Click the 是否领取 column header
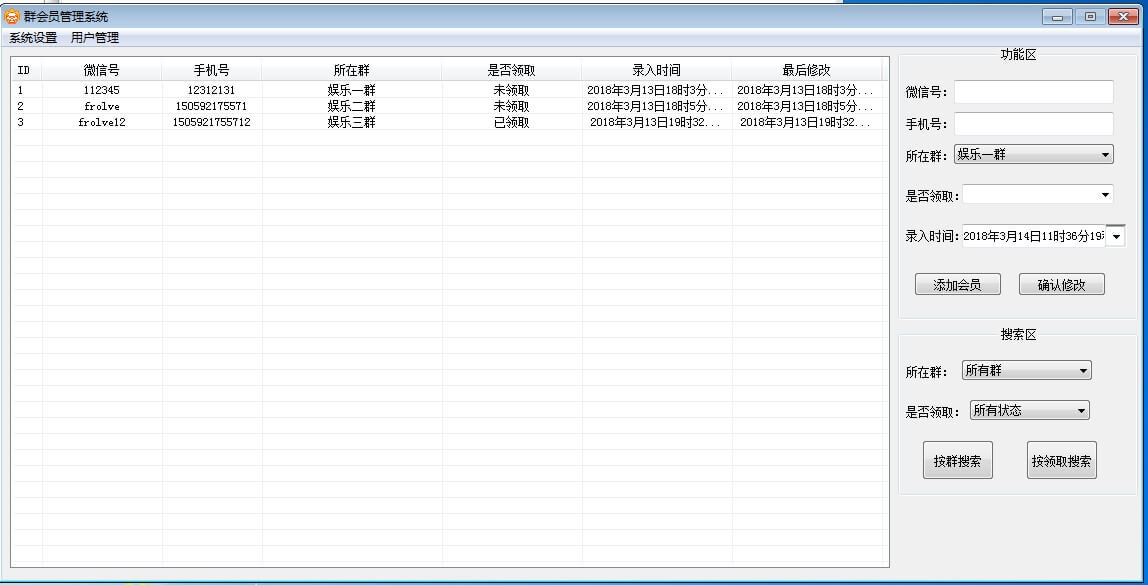The image size is (1148, 585). tap(510, 69)
